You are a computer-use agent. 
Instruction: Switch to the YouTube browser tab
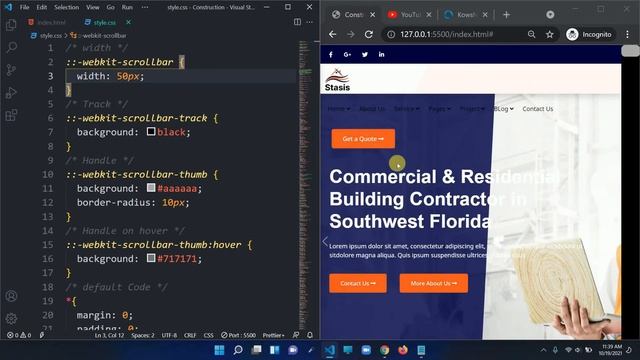[405, 15]
